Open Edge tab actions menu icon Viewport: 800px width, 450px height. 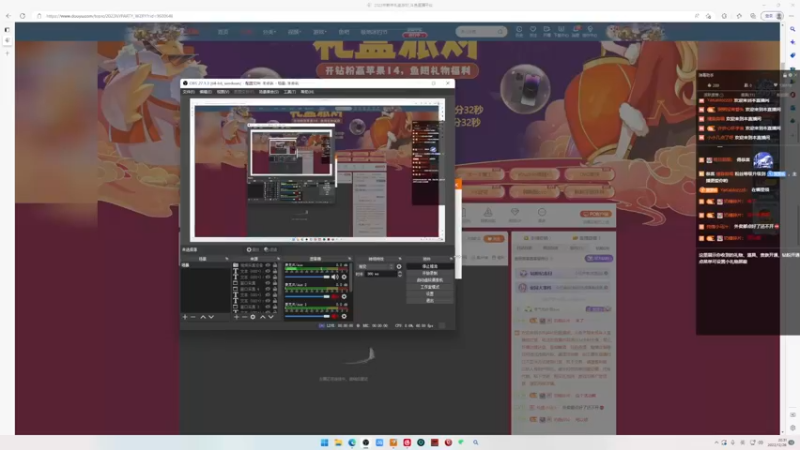click(7, 30)
